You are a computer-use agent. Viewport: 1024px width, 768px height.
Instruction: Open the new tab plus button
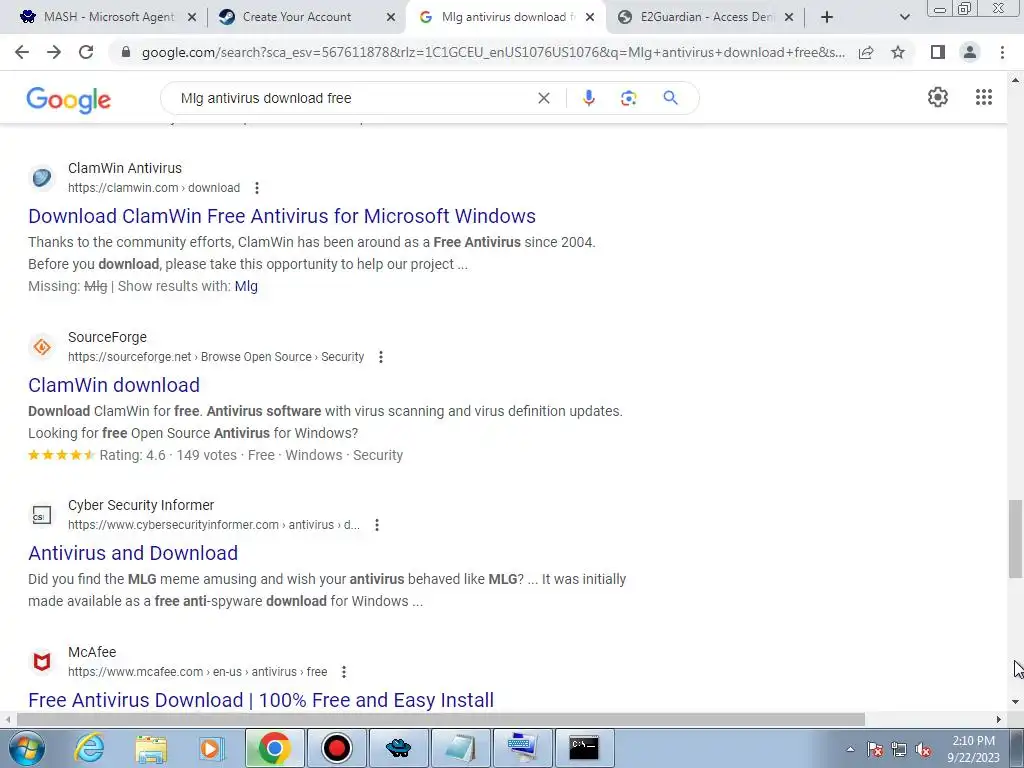[827, 17]
